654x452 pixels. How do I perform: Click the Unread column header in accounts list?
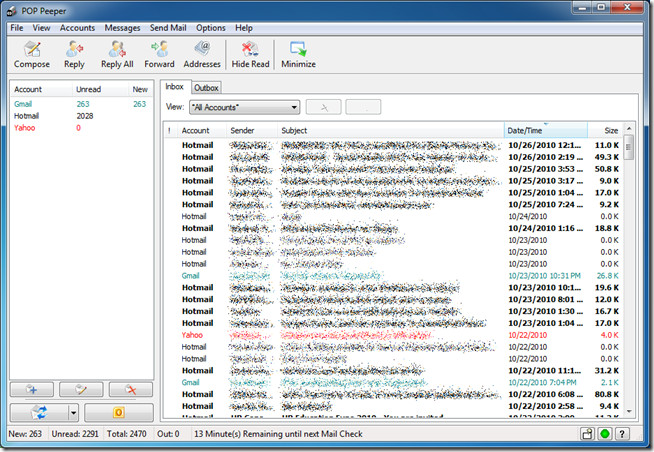(100, 89)
